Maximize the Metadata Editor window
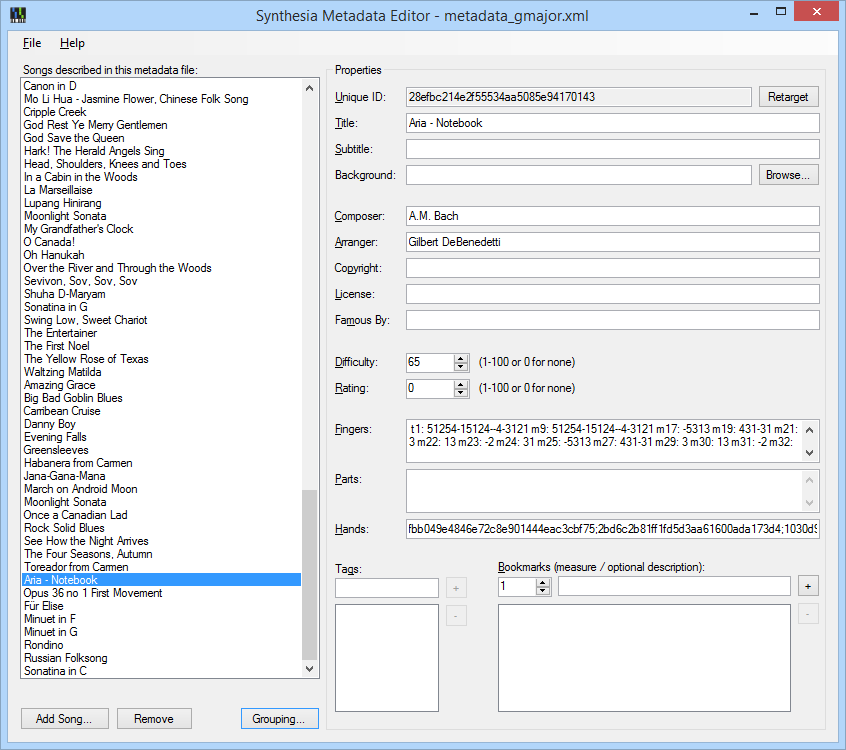This screenshot has height=750, width=846. 780,12
